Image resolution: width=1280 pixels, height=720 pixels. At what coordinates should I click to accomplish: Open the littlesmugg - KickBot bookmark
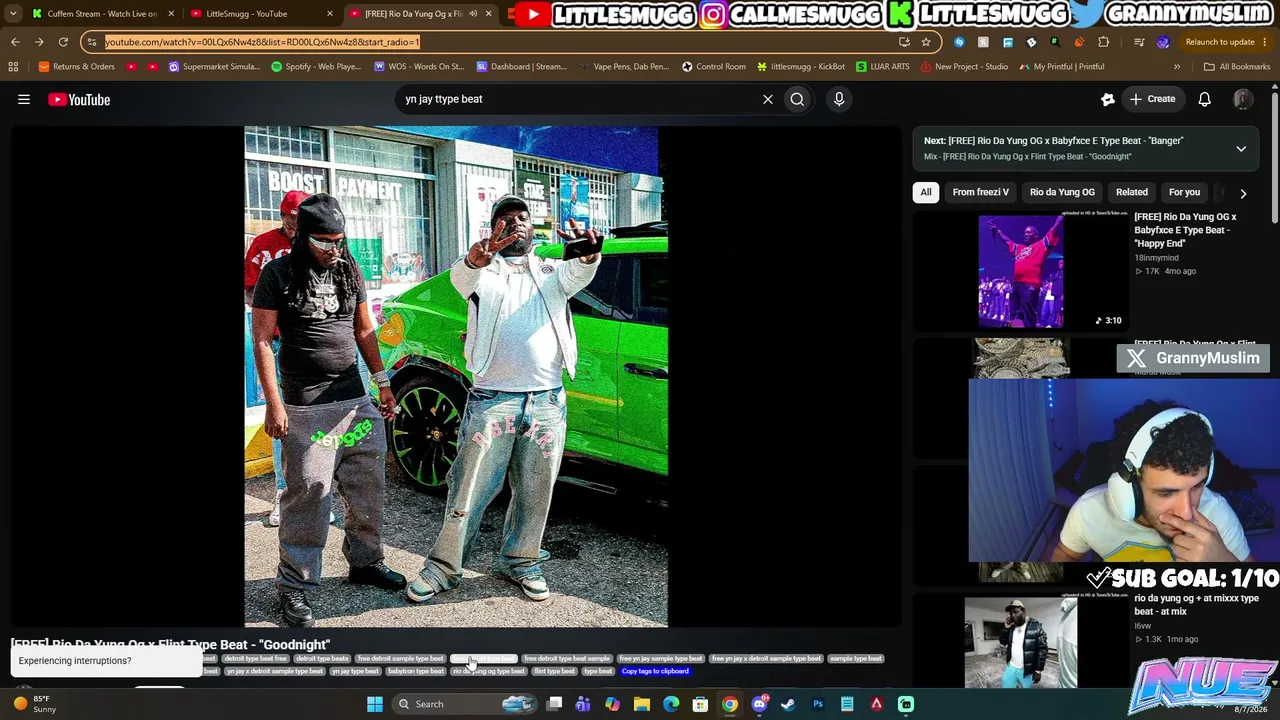click(x=801, y=67)
